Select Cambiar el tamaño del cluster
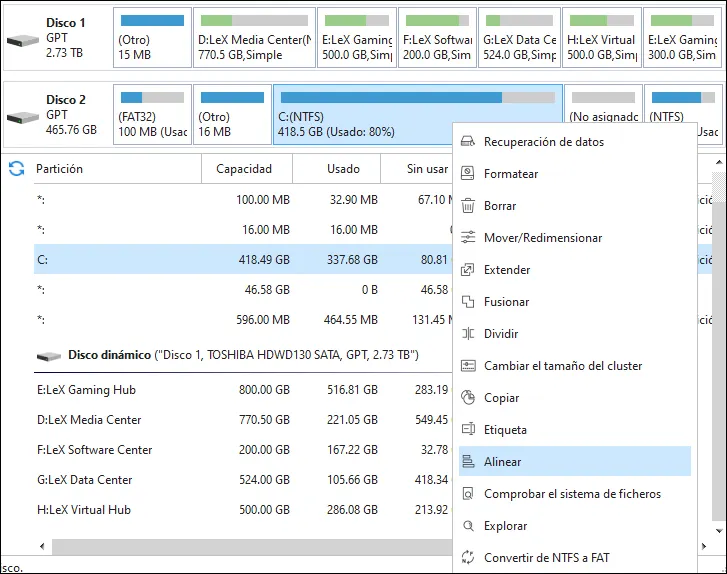 coord(575,365)
